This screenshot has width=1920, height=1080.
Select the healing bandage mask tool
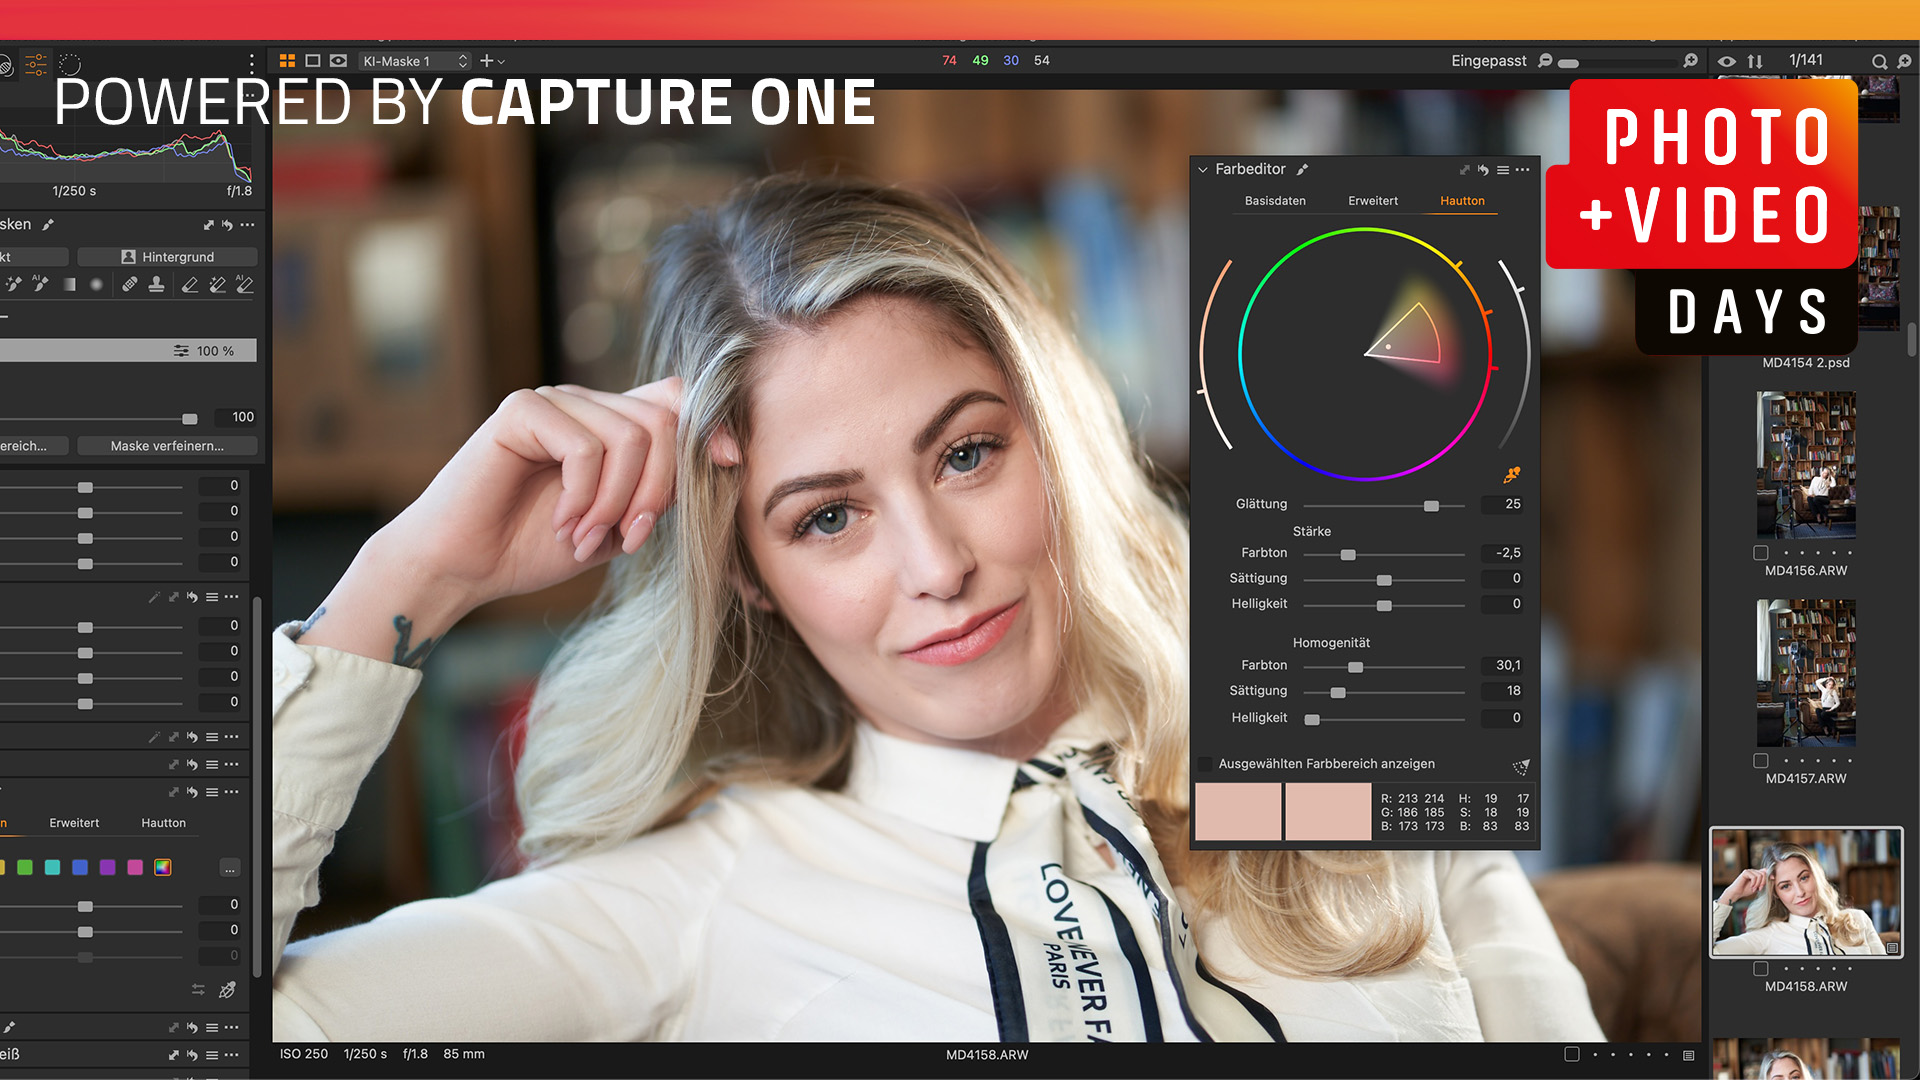tap(130, 285)
